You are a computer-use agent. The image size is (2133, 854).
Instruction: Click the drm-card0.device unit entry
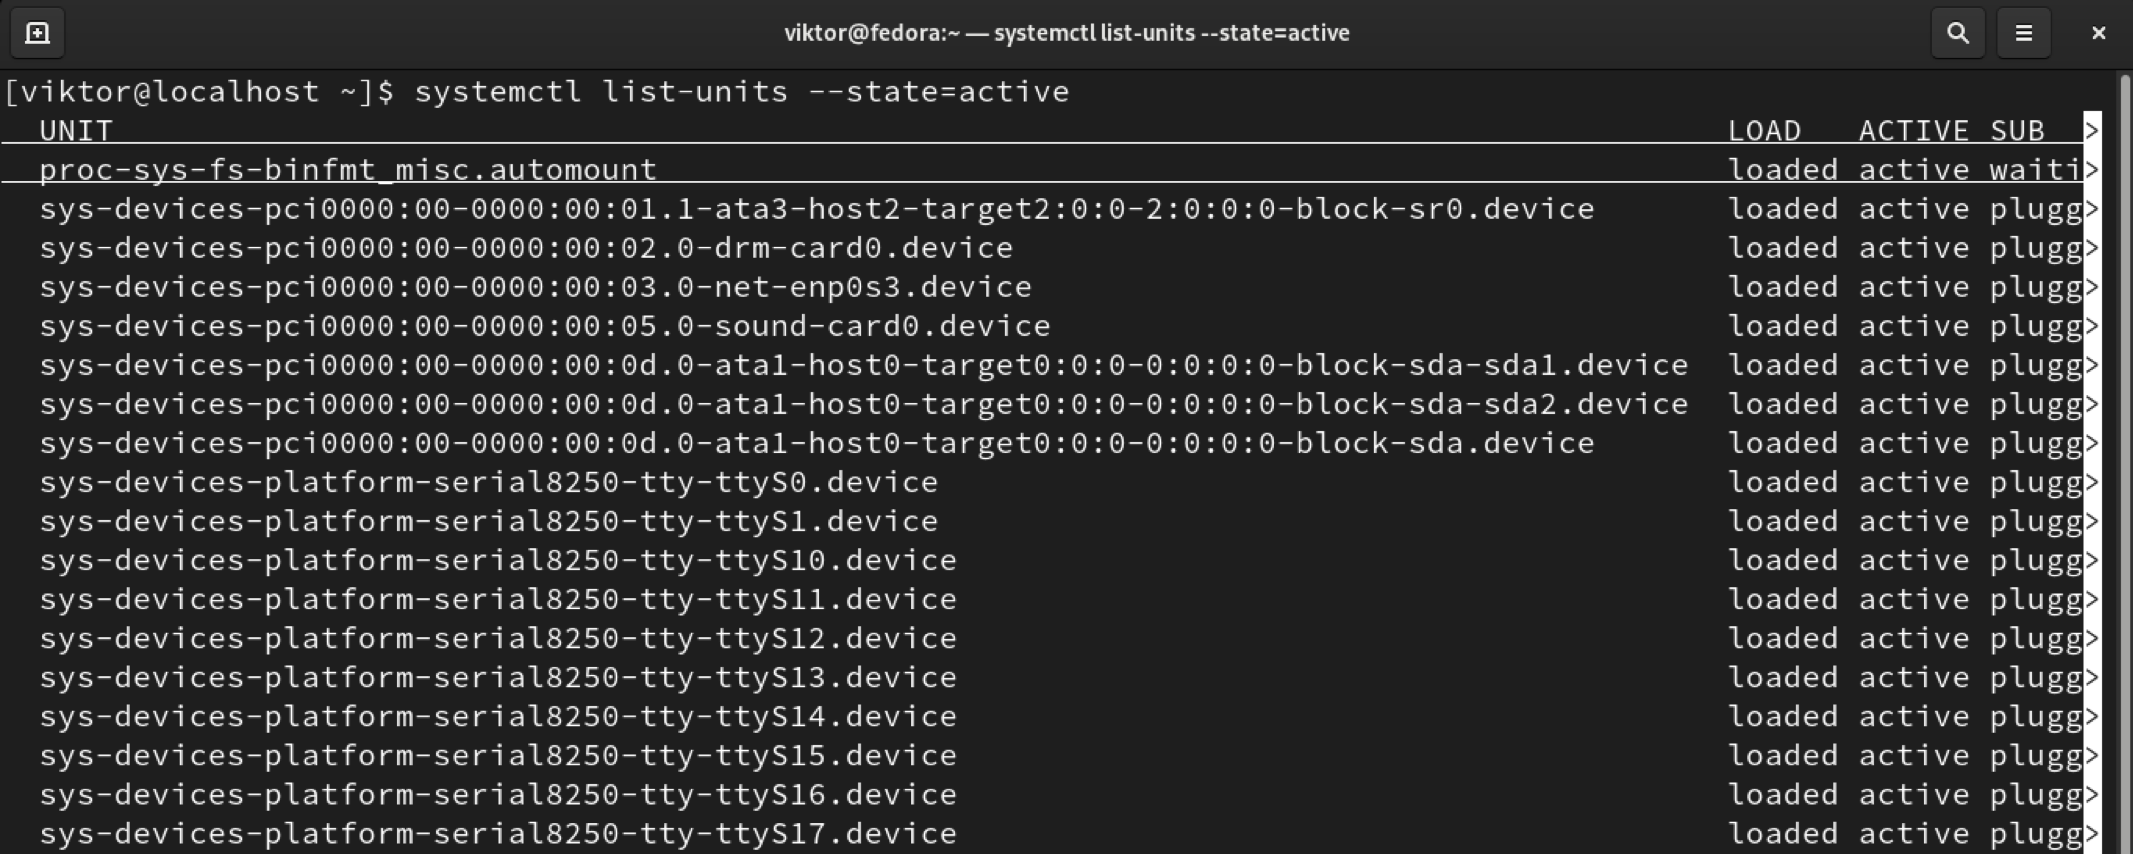526,248
